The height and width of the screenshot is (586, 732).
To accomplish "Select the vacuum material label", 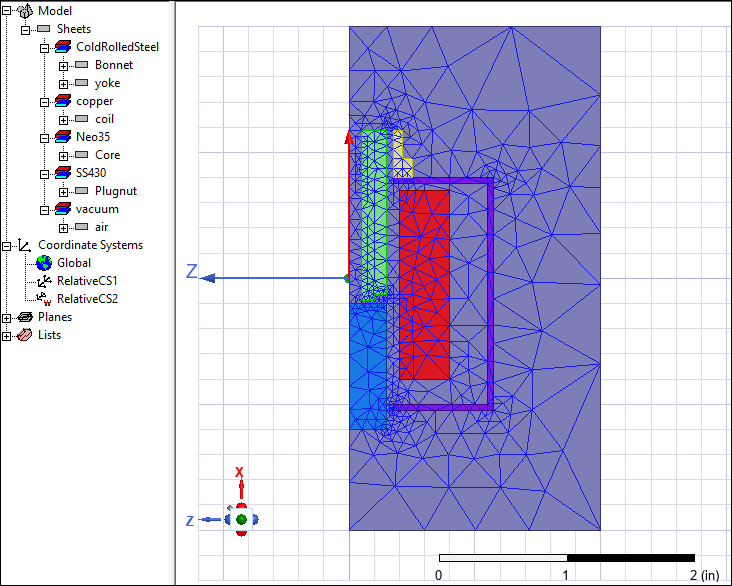I will coord(97,209).
